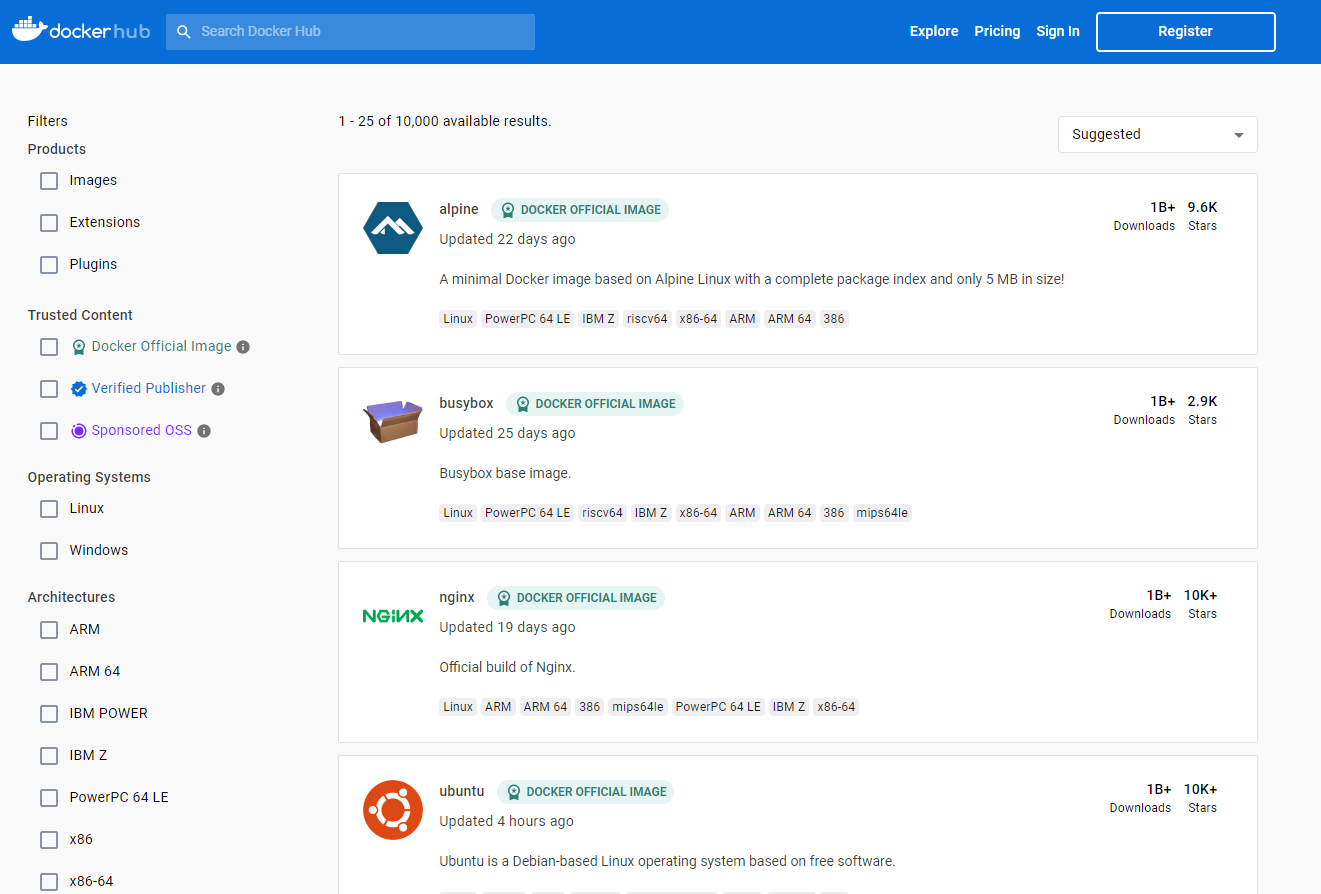
Task: Click the orange Ubuntu logo
Action: tap(393, 810)
